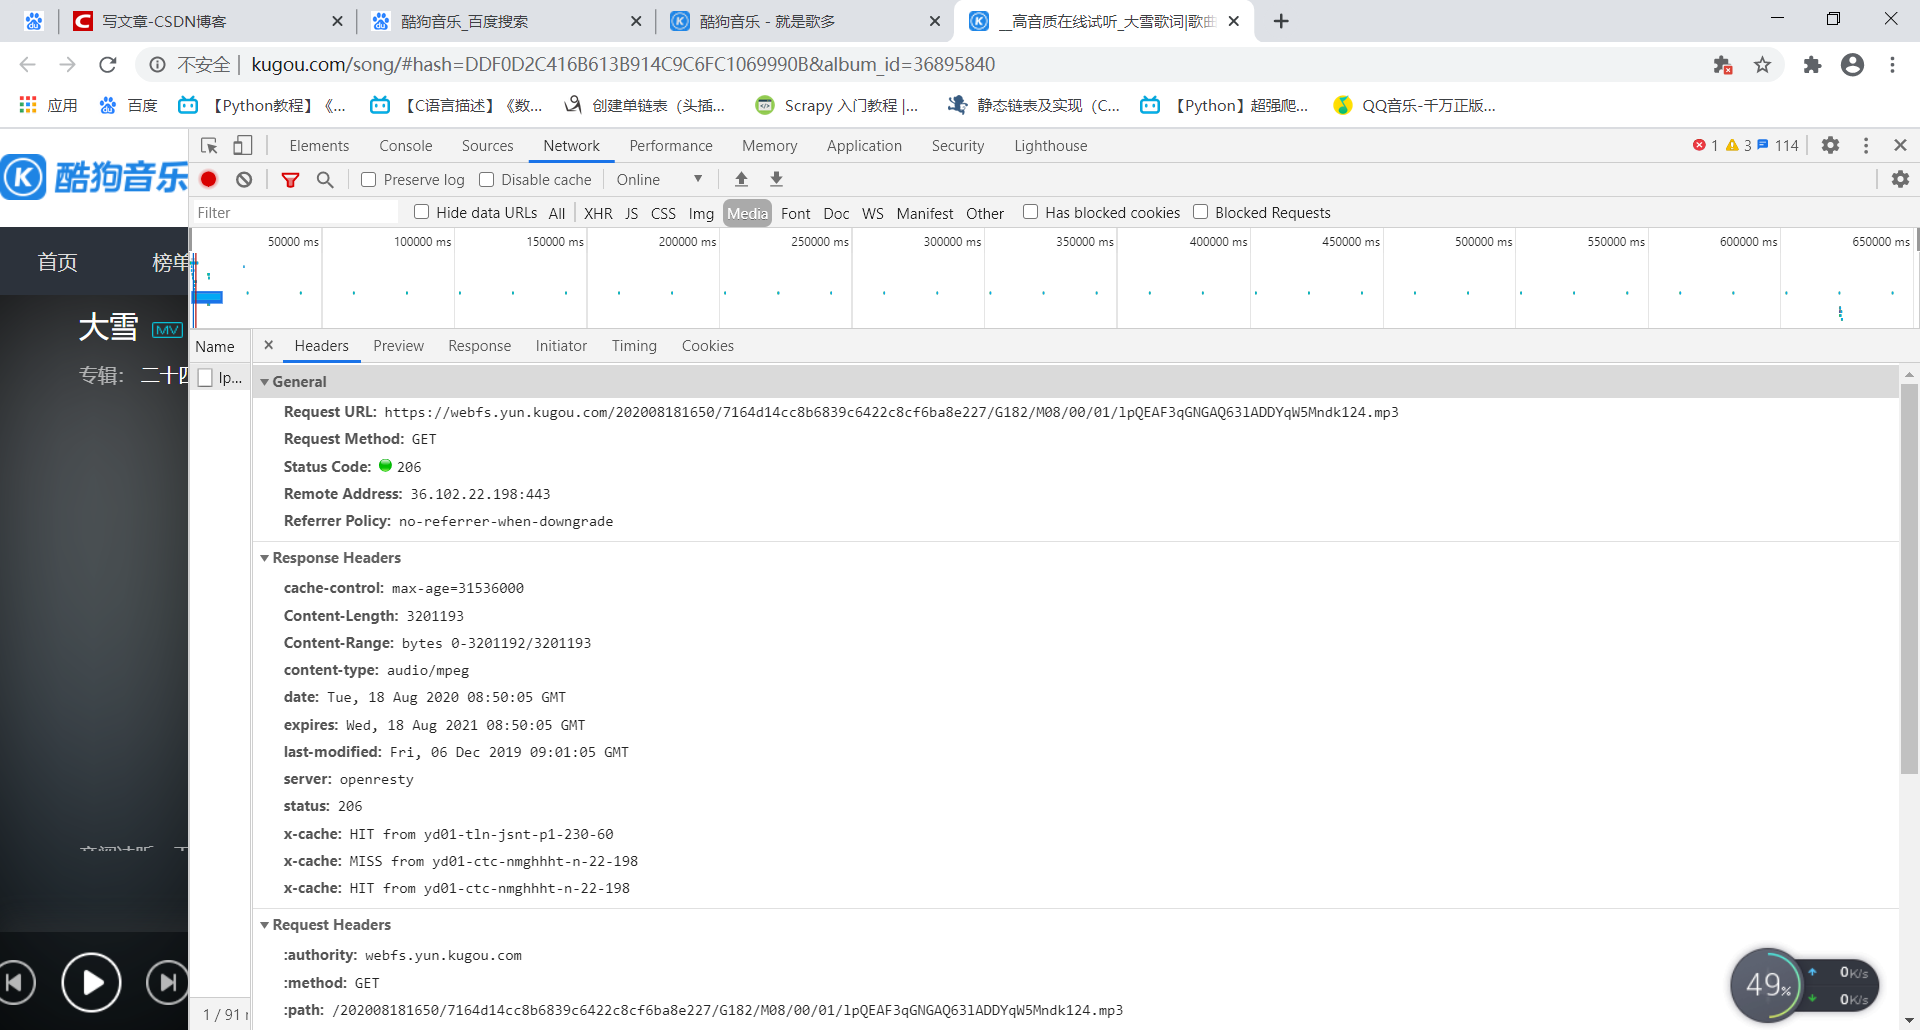1920x1030 pixels.
Task: Import HAR file with upload arrow
Action: point(741,179)
